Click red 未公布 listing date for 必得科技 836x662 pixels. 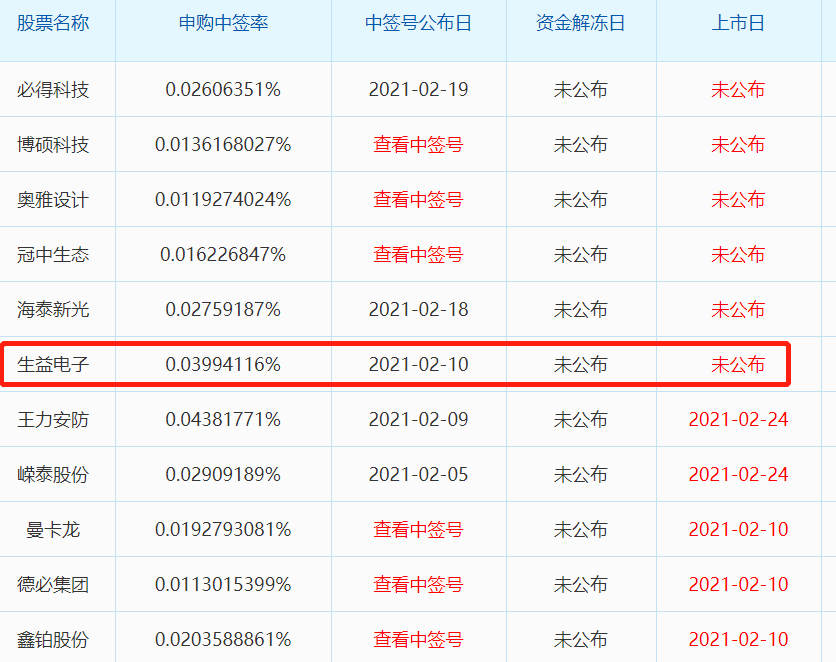pos(738,90)
